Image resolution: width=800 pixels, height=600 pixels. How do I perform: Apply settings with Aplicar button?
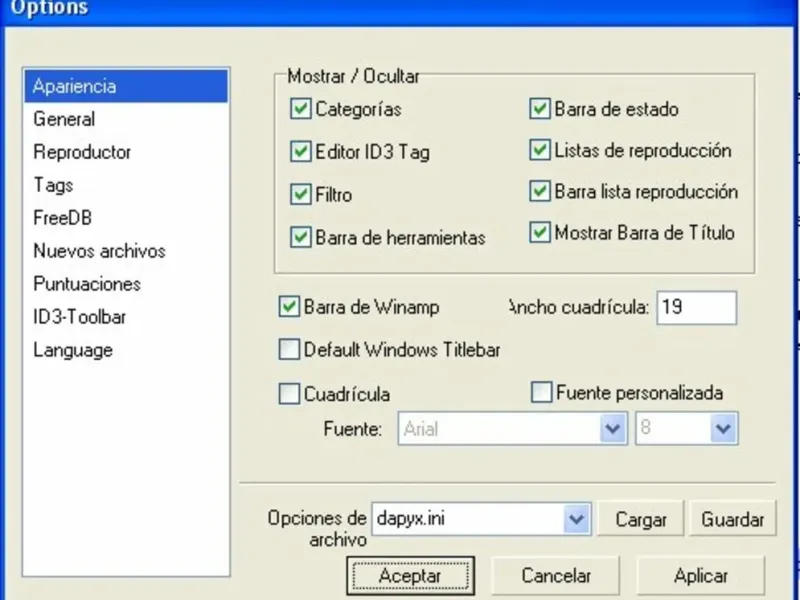[701, 576]
